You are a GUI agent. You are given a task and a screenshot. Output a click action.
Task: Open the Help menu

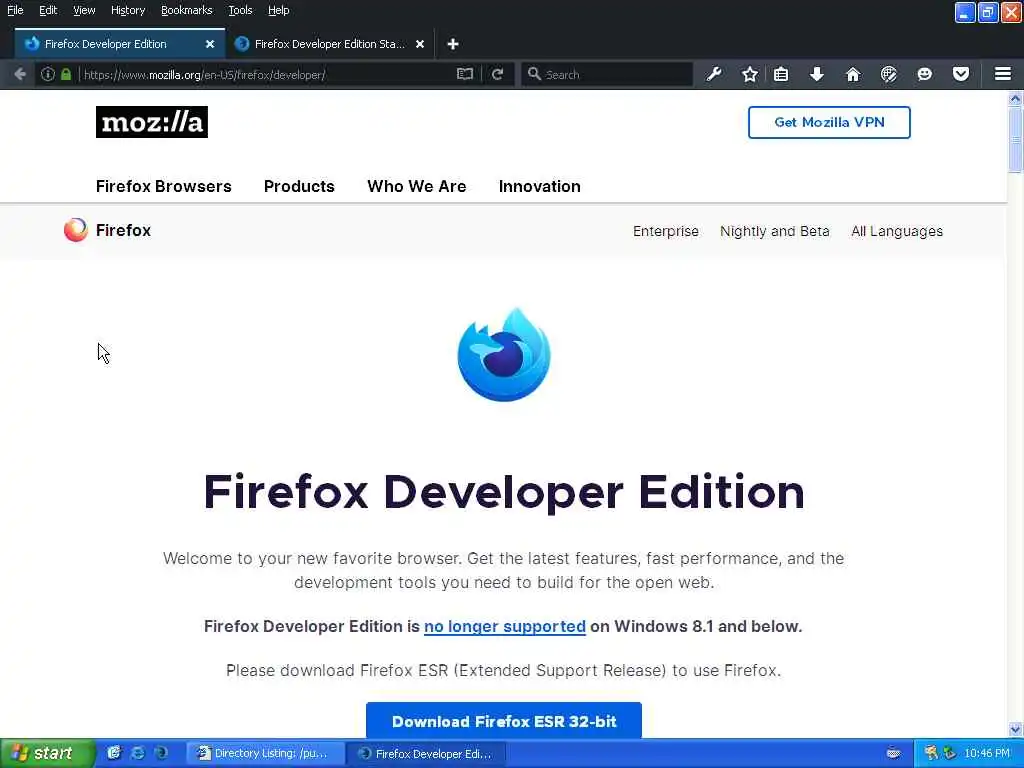[x=278, y=10]
